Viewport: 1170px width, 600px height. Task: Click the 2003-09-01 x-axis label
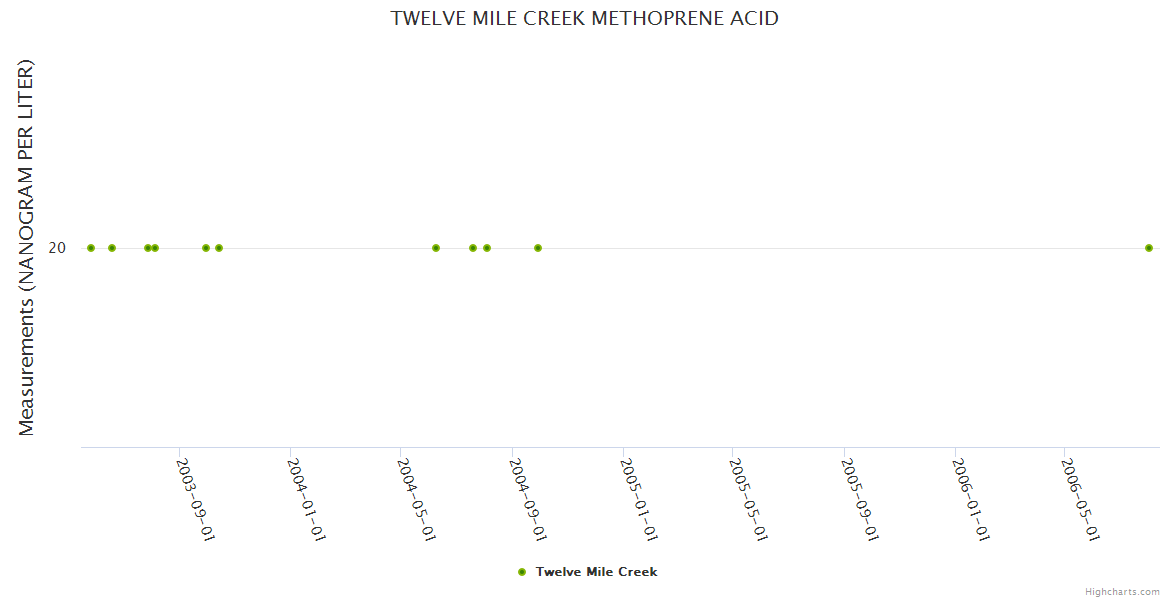pyautogui.click(x=197, y=499)
